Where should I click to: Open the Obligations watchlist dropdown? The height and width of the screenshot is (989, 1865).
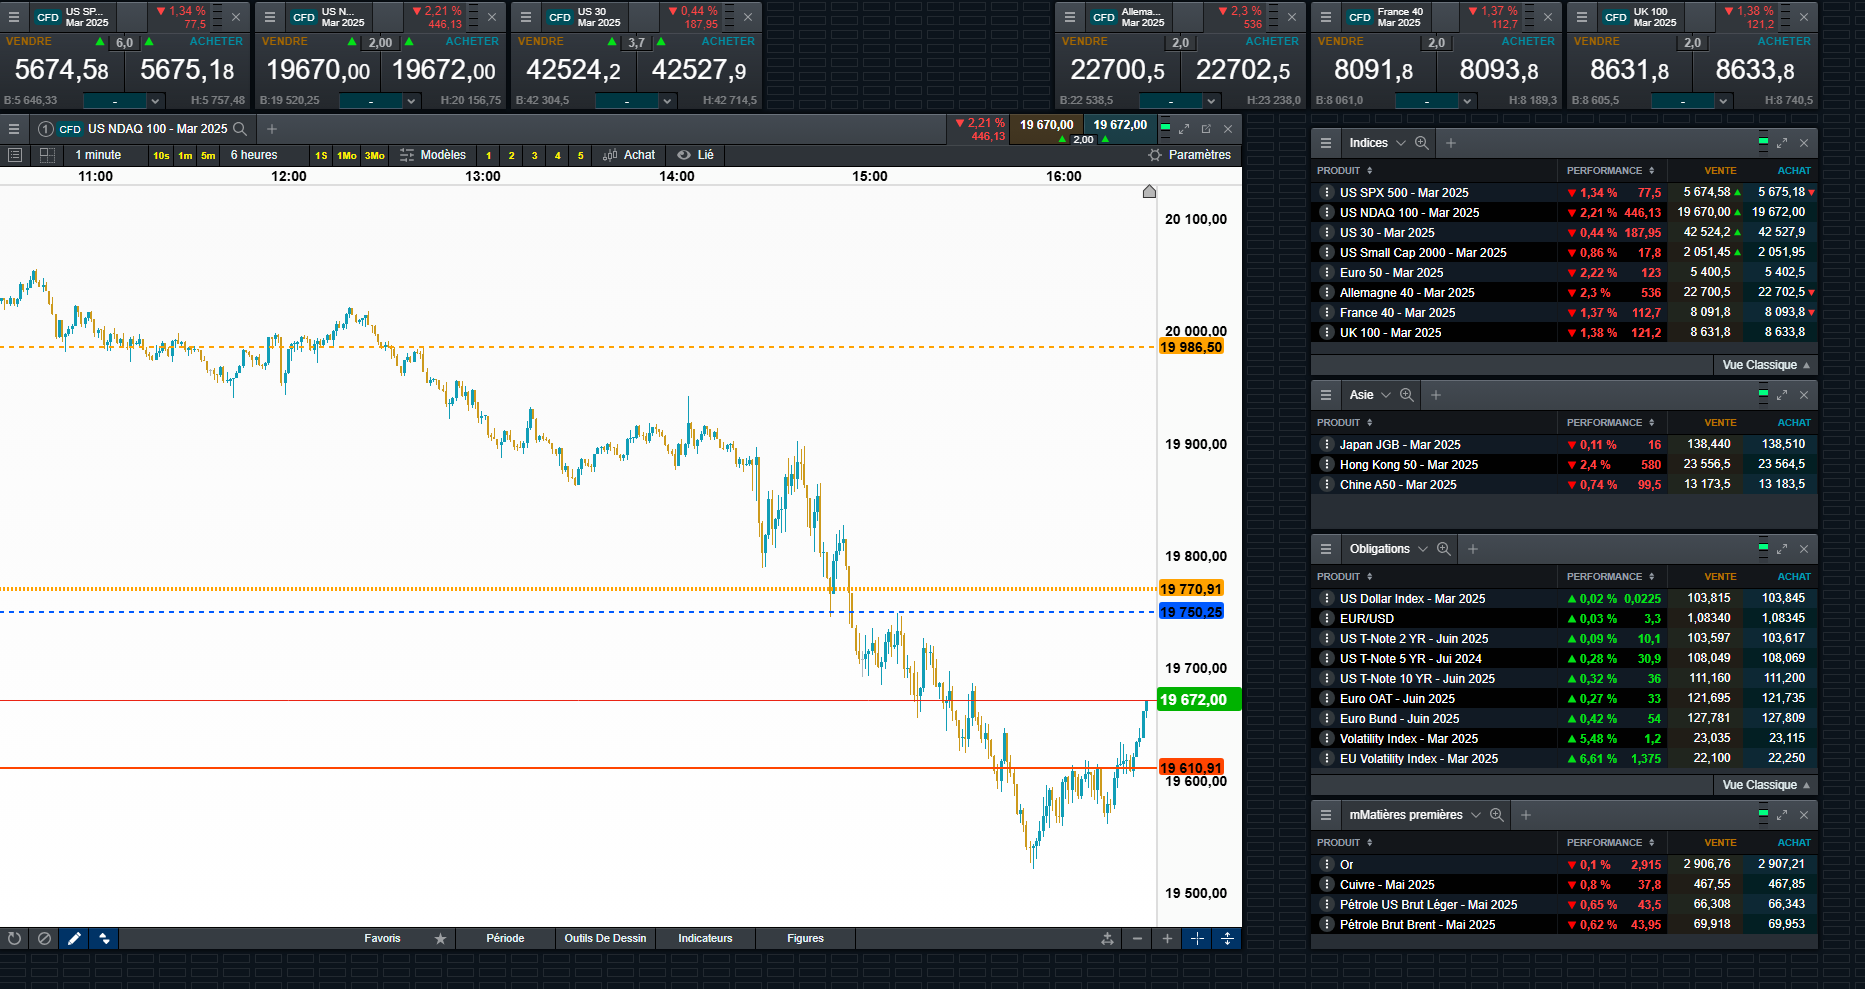tap(1422, 549)
